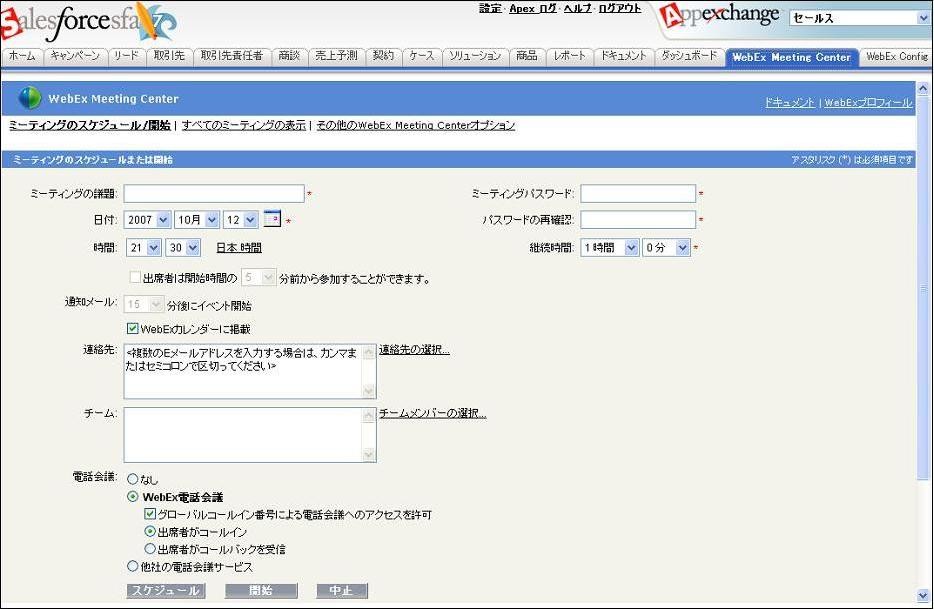The width and height of the screenshot is (934, 609).
Task: Open the Apex ログ link
Action: (533, 8)
